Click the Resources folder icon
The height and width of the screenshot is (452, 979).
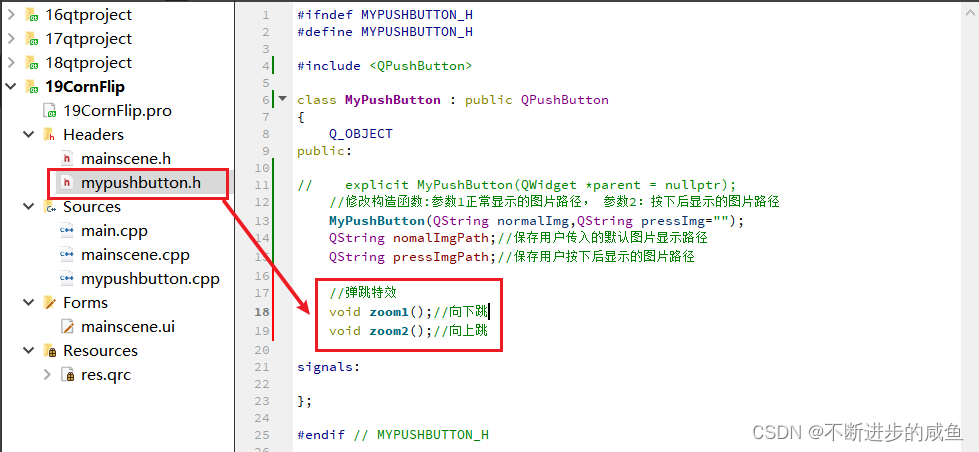pos(50,351)
